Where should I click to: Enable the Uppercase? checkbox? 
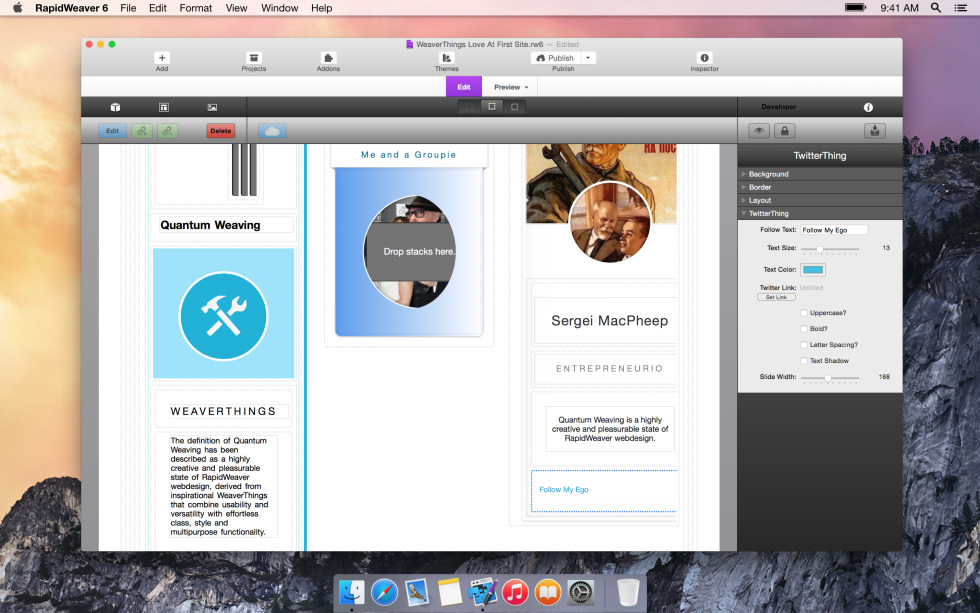(x=804, y=312)
